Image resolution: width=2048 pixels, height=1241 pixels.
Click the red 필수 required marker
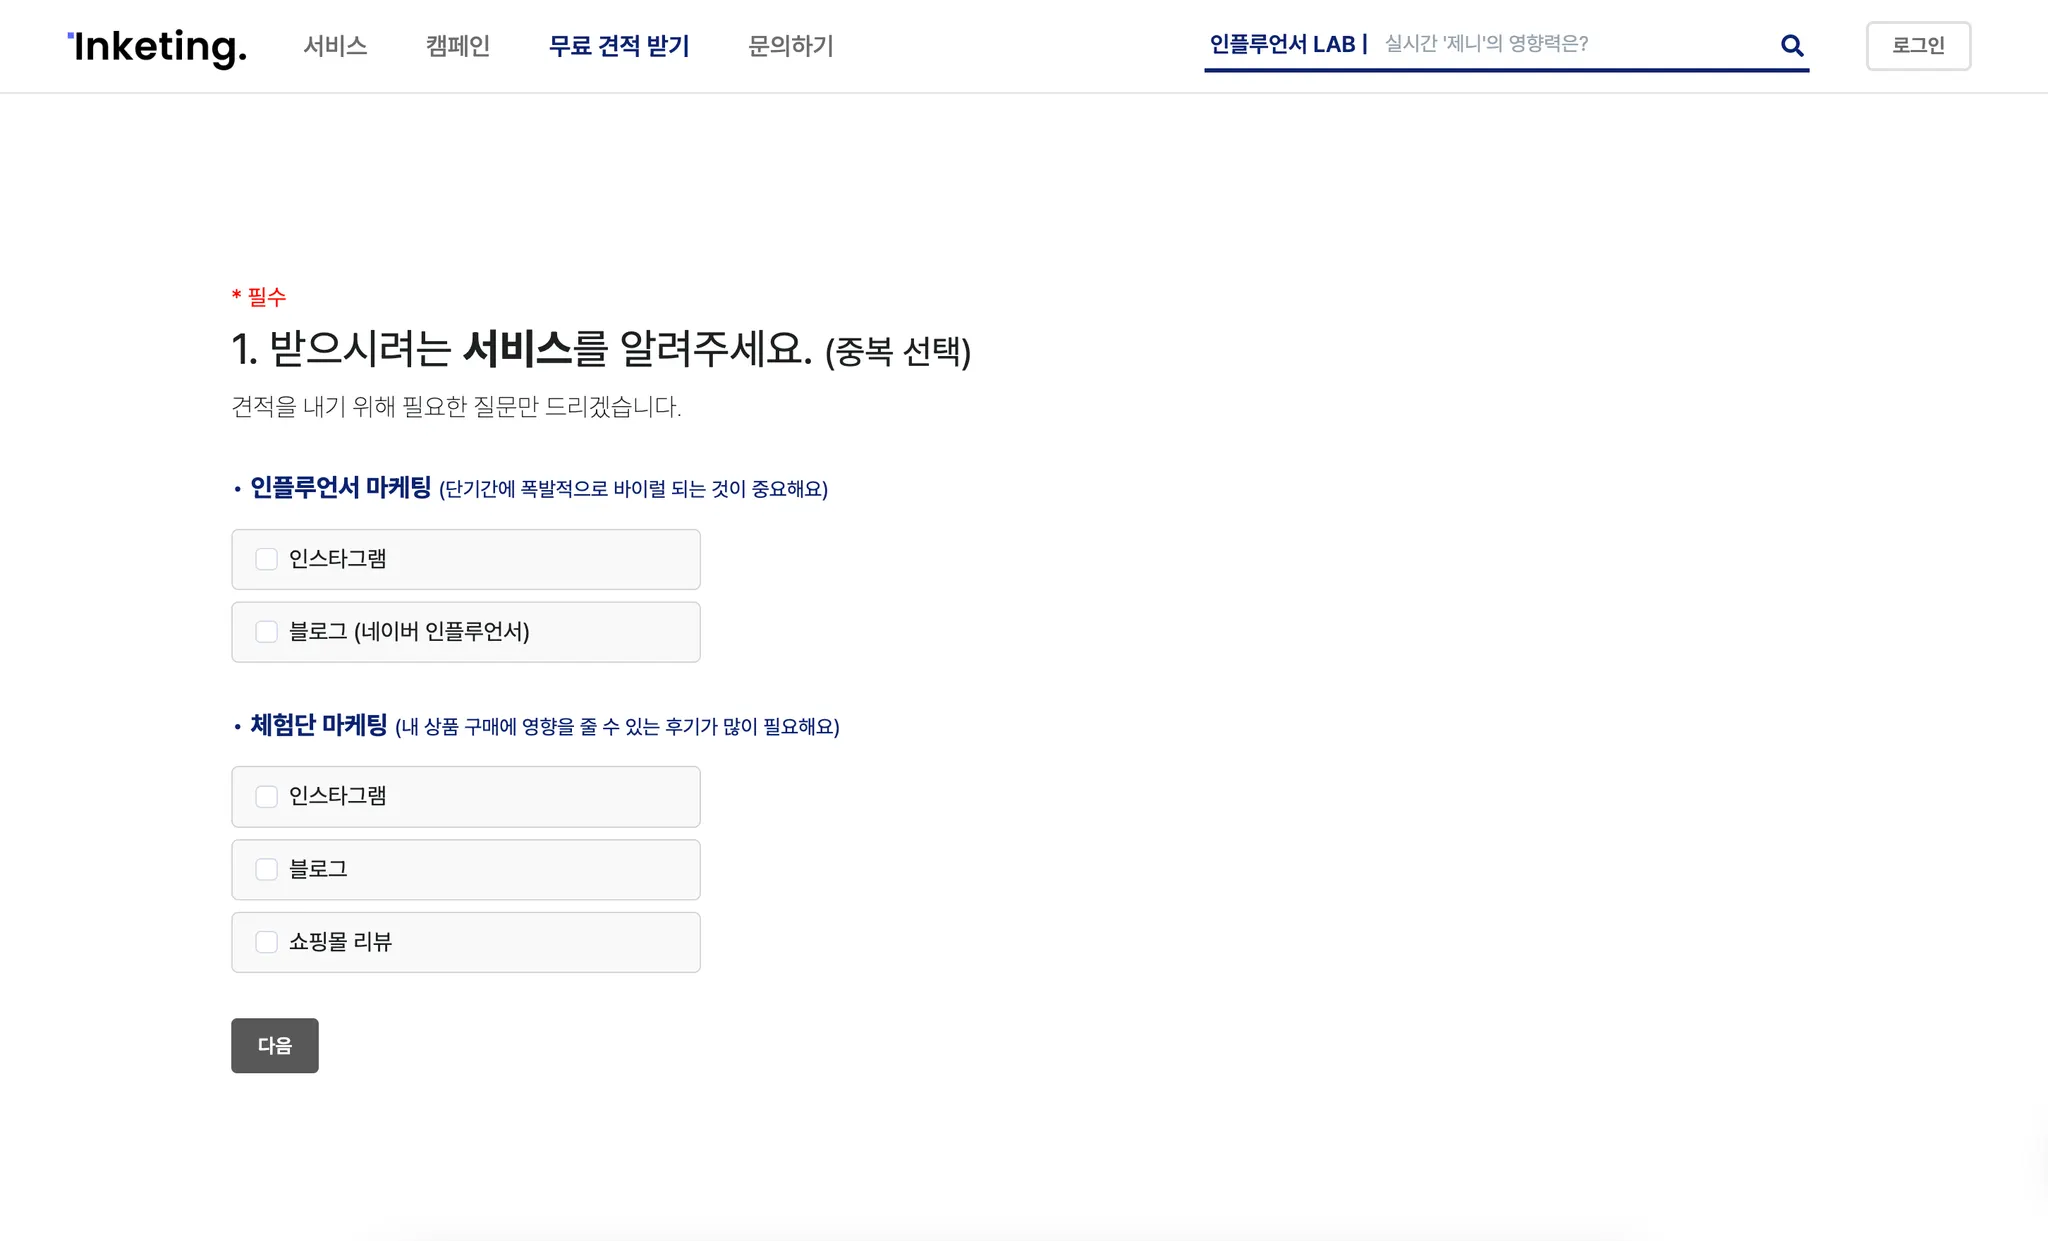click(260, 296)
